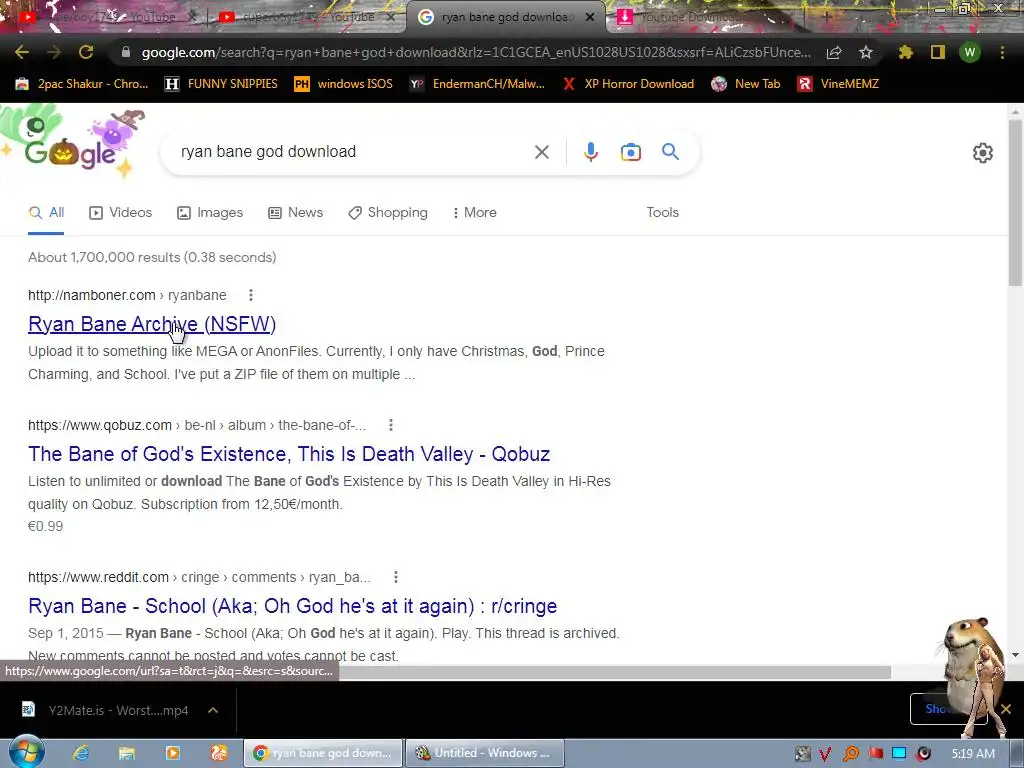Open Ryan Bane Archive (NSFW) link
This screenshot has width=1024, height=768.
(152, 324)
